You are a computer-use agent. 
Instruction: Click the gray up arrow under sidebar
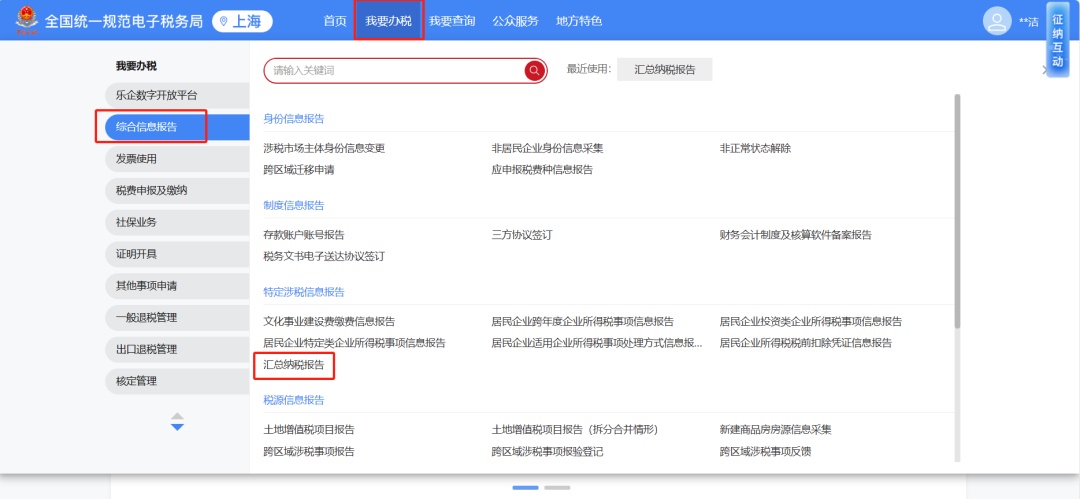[x=177, y=415]
